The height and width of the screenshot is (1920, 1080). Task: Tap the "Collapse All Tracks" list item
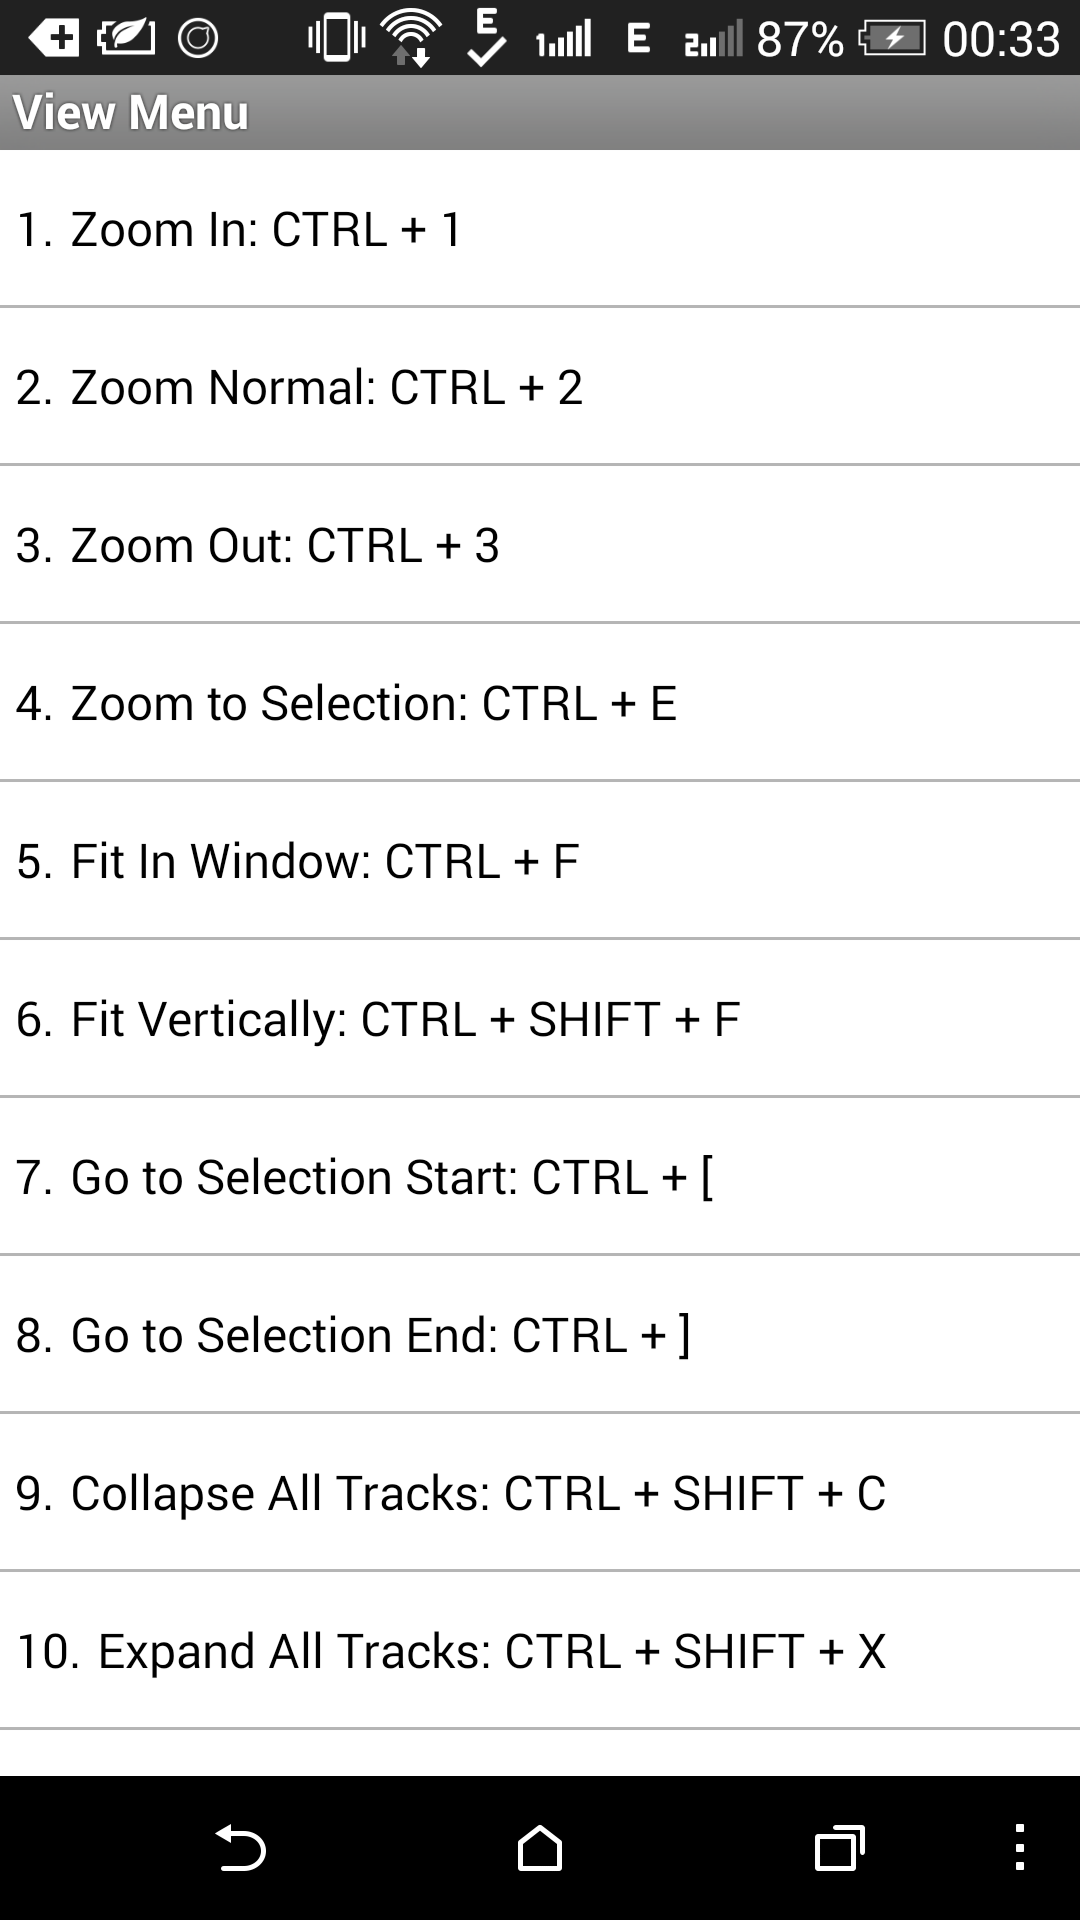(540, 1492)
